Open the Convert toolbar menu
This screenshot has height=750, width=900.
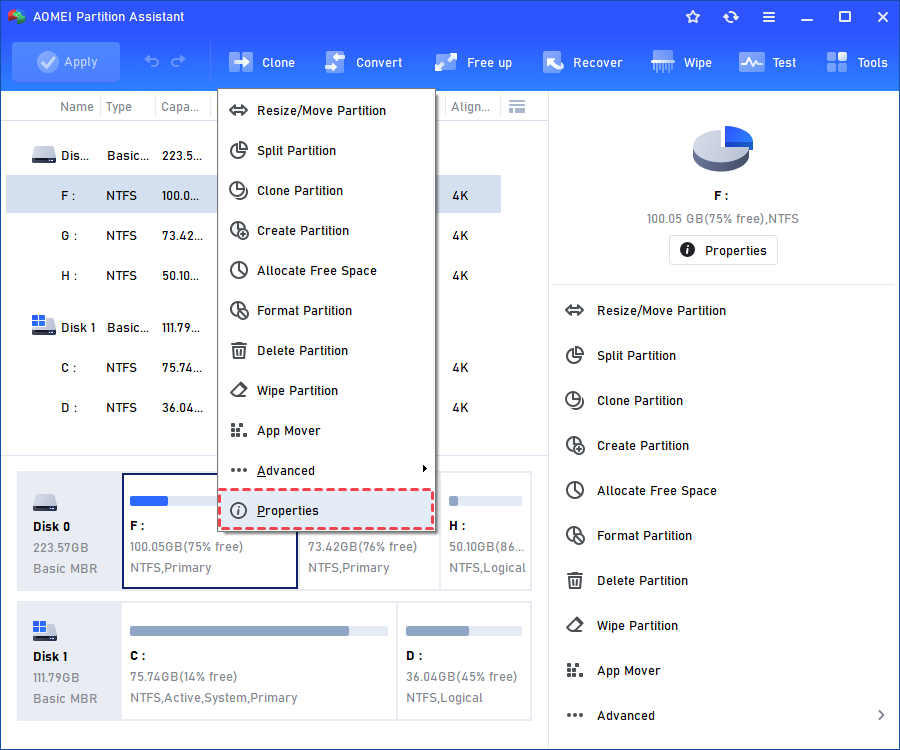[364, 63]
